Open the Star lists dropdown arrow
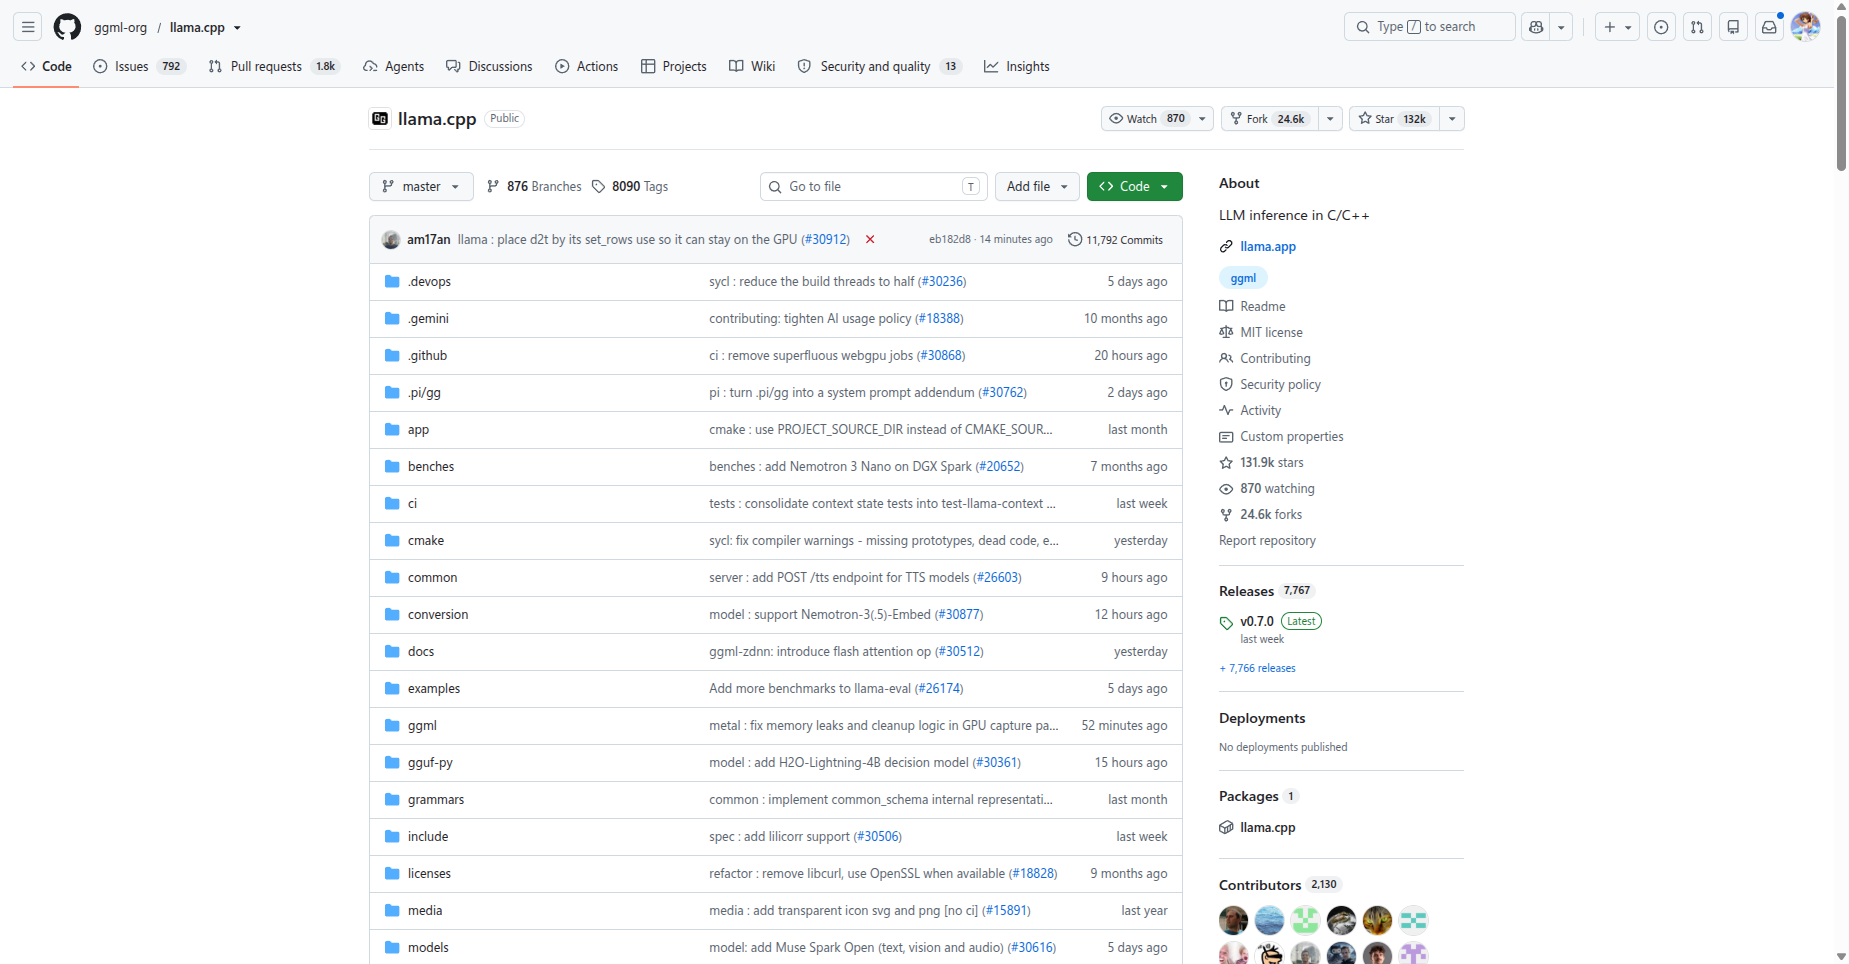 click(x=1452, y=119)
